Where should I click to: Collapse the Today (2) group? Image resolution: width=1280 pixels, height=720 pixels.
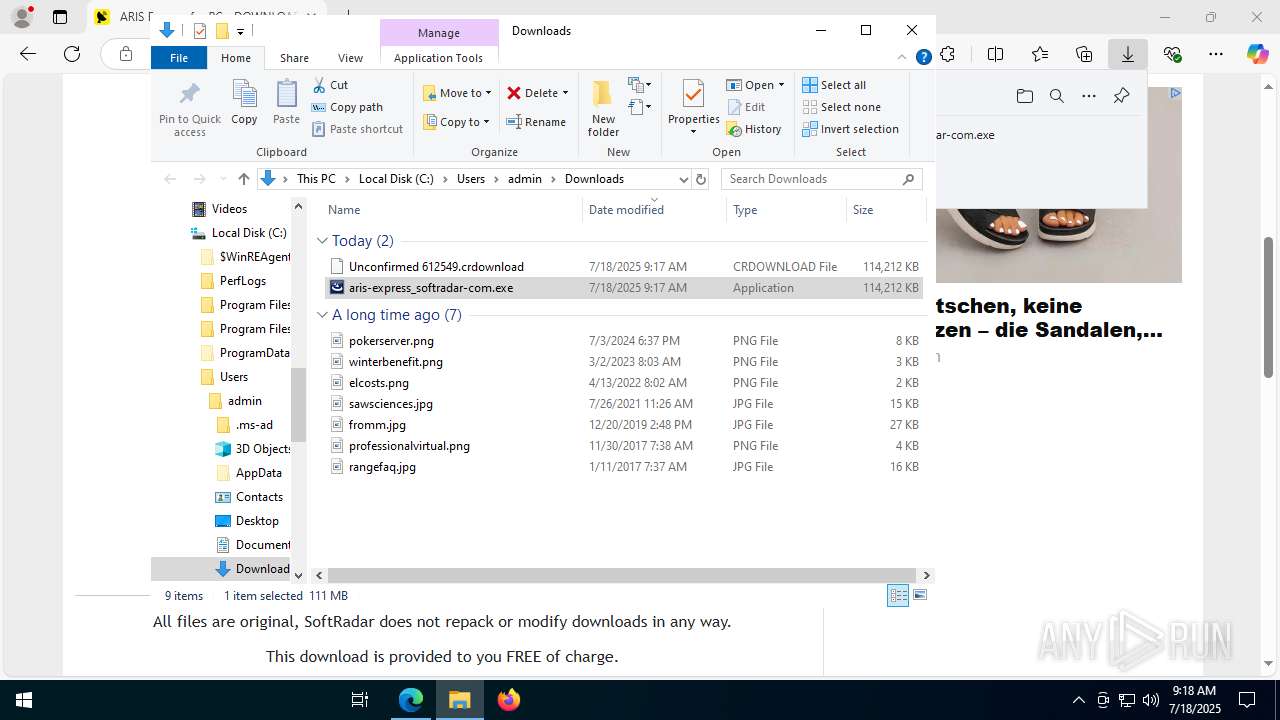pos(323,241)
